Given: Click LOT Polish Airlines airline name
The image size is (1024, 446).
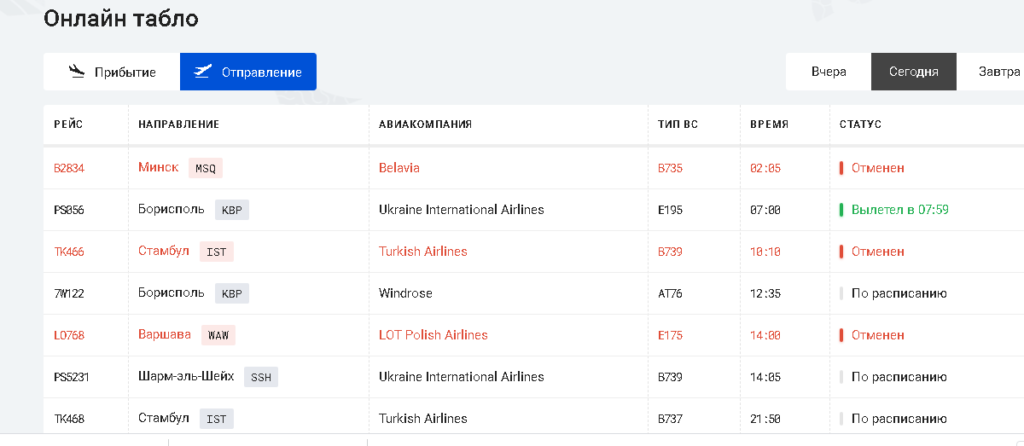Looking at the screenshot, I should point(433,335).
